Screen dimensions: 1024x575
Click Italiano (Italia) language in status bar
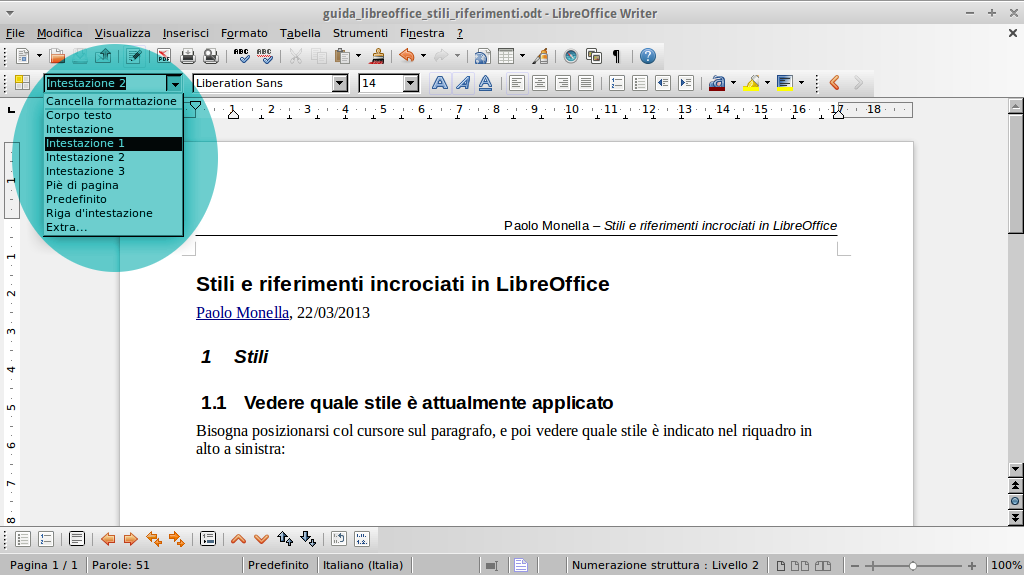363,565
